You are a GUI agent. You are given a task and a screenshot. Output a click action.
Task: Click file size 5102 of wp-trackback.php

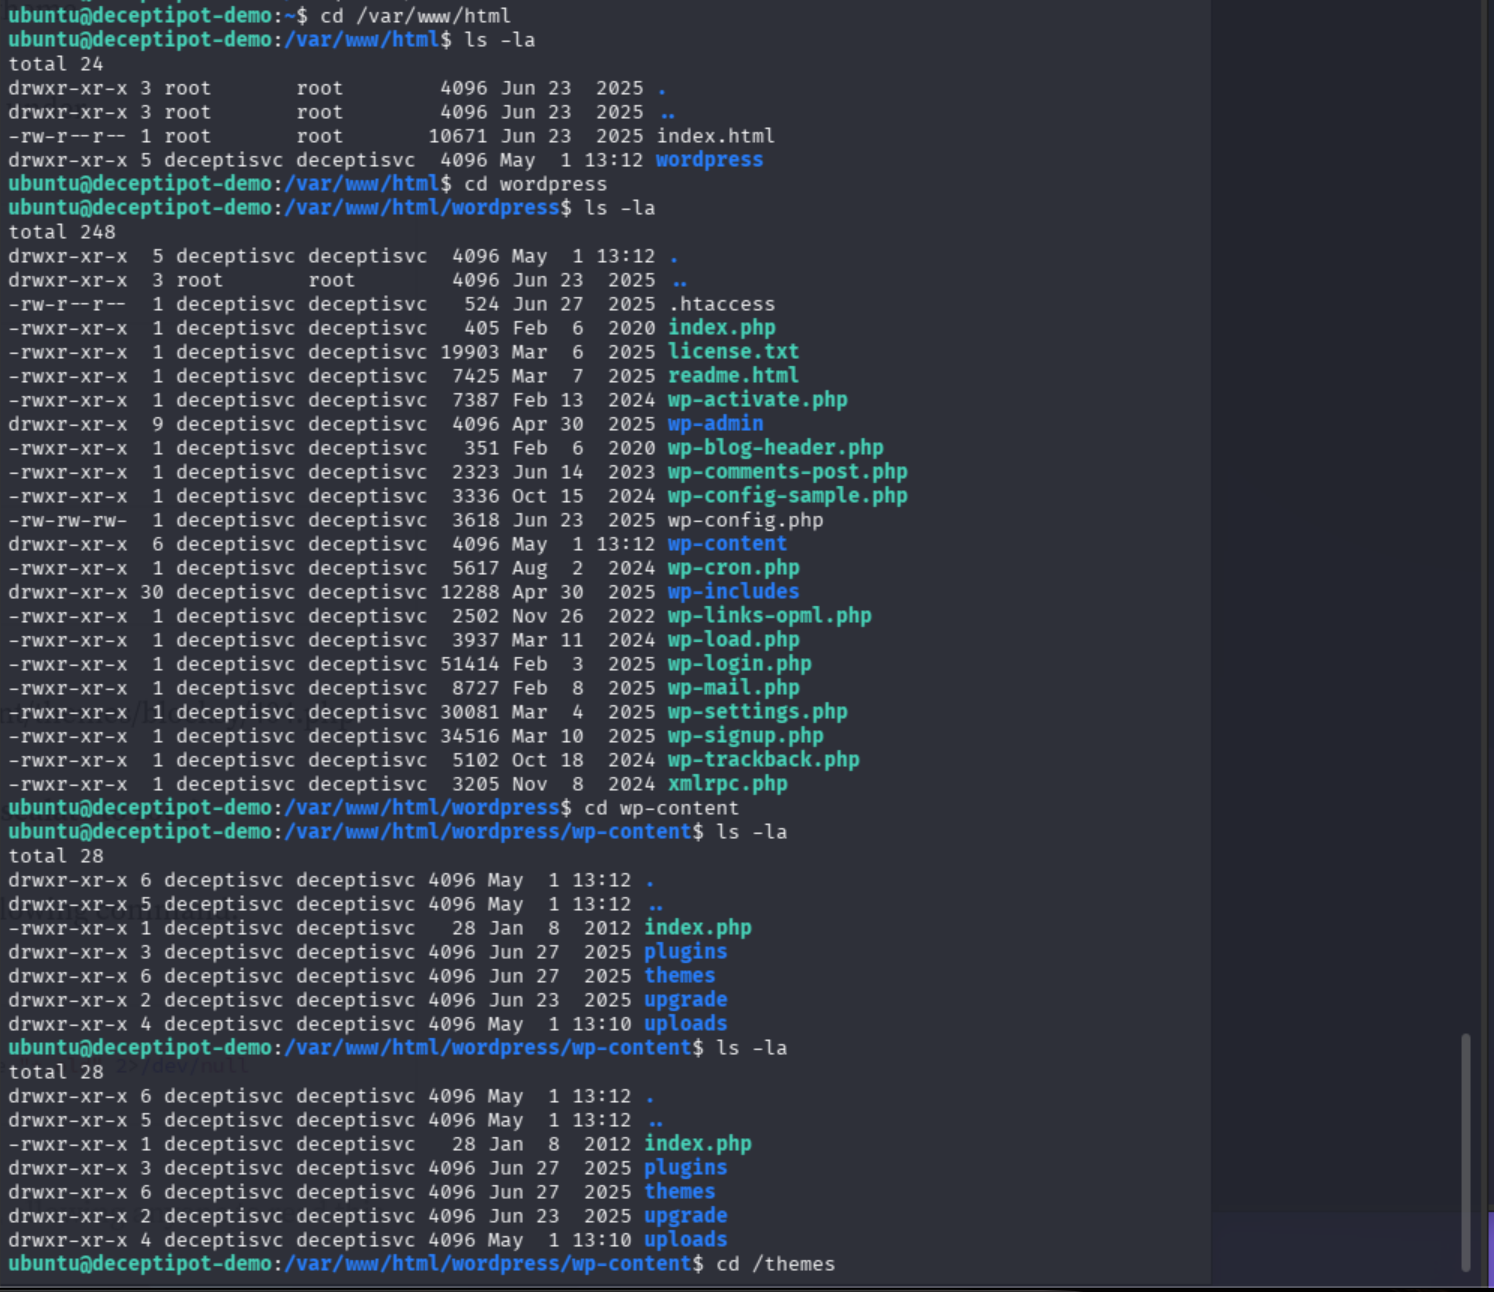476,760
